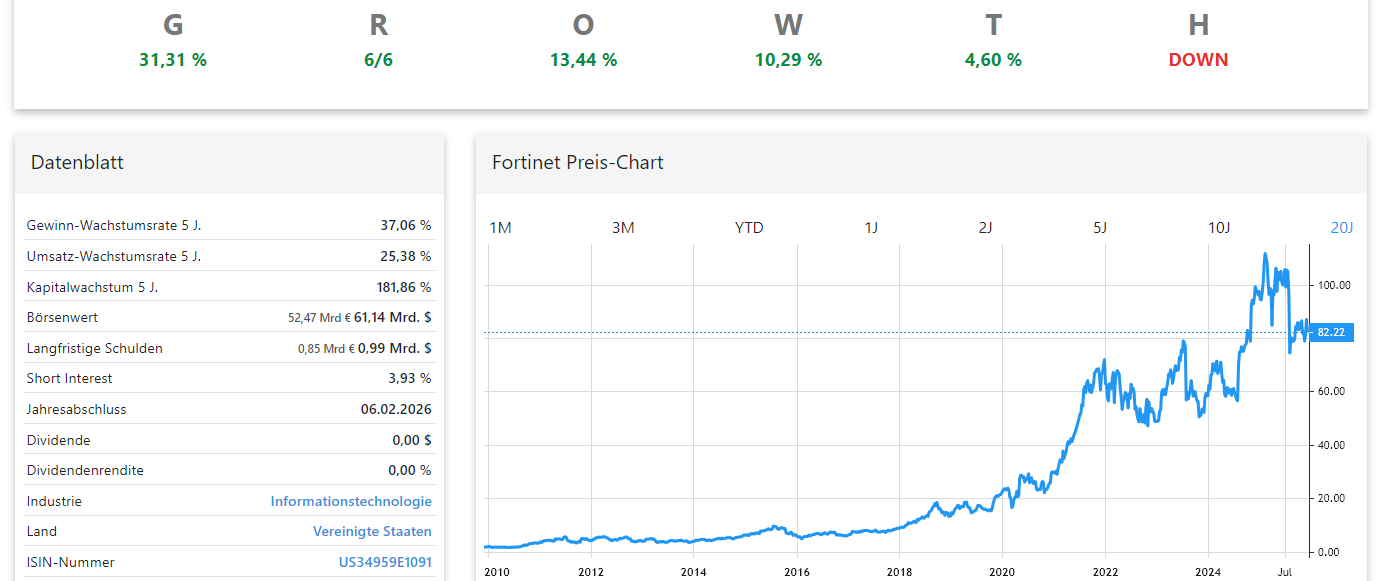Switch to the 2J time range
1385x581 pixels.
tap(986, 228)
